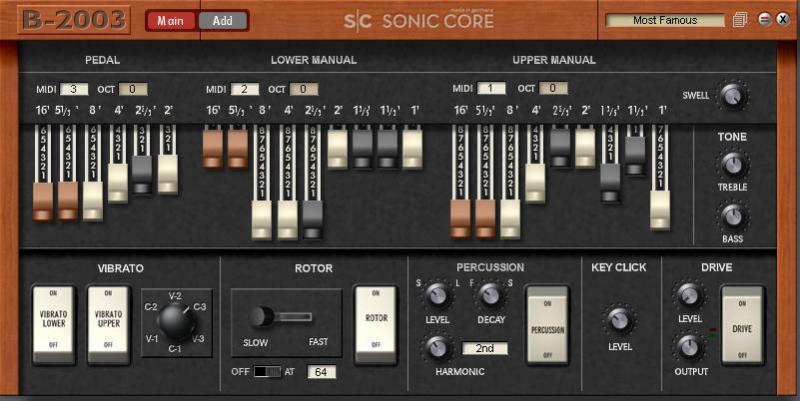The width and height of the screenshot is (800, 401).
Task: Click the Swell knob
Action: pos(733,95)
